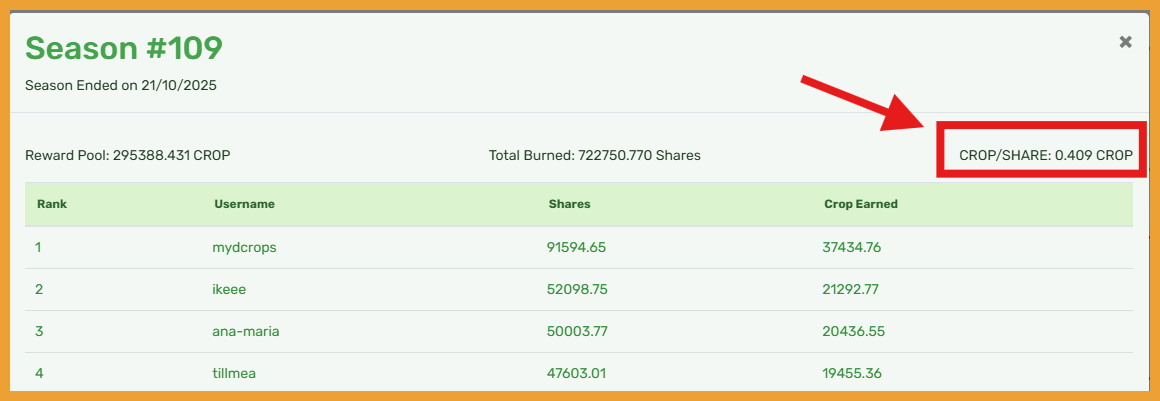Screen dimensions: 1160x401
Task: Open the ana-maria user profile
Action: 246,331
